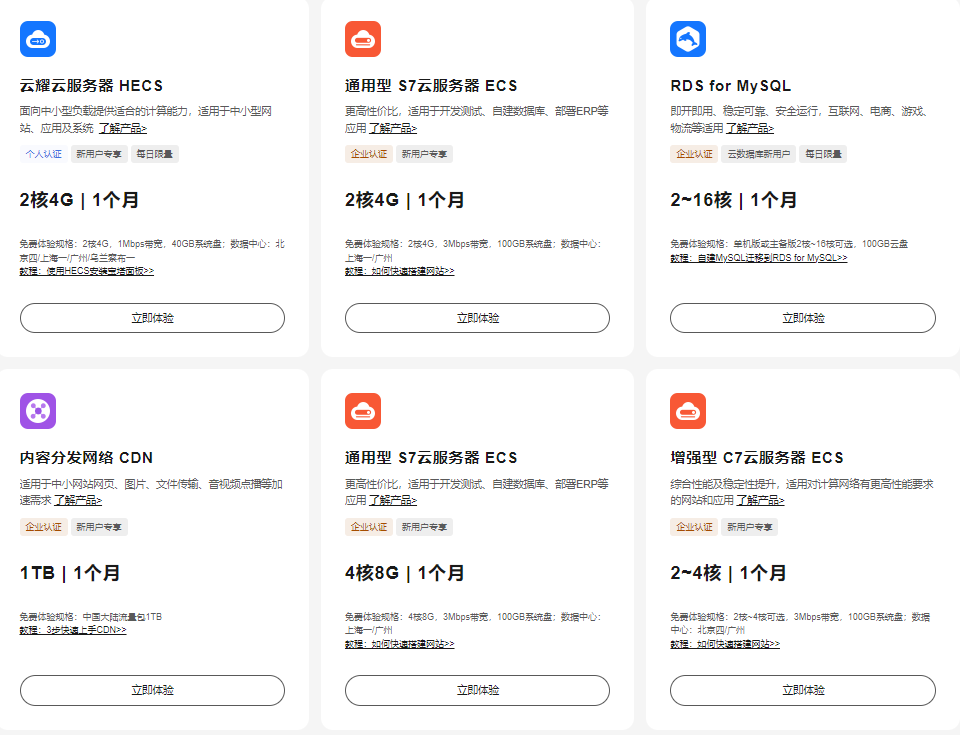Click 立即体验 on the 2核4G 通用型 S7 ECS card
Image resolution: width=960 pixels, height=735 pixels.
[478, 318]
